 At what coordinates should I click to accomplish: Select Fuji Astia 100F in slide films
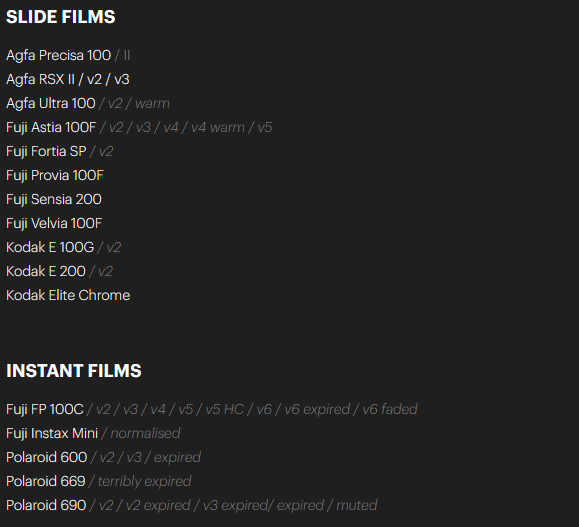pos(51,128)
